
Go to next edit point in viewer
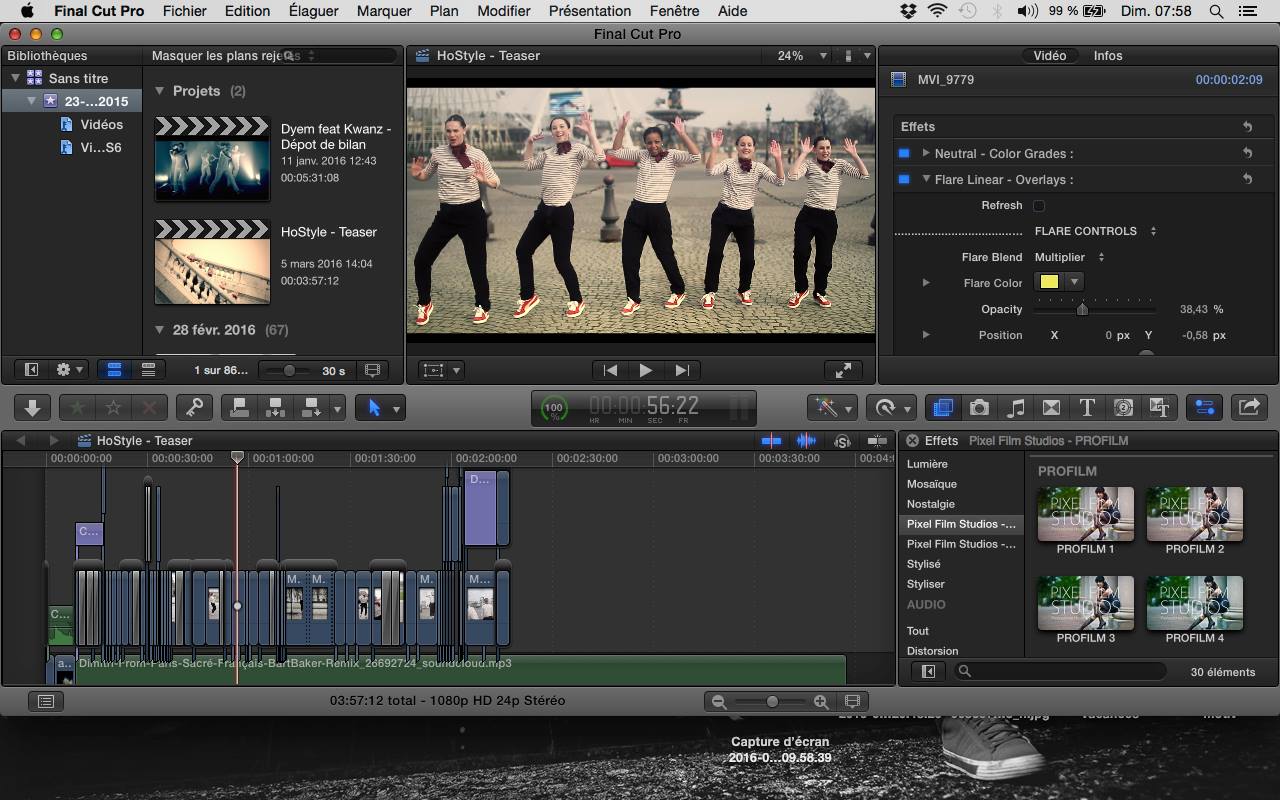[x=682, y=370]
